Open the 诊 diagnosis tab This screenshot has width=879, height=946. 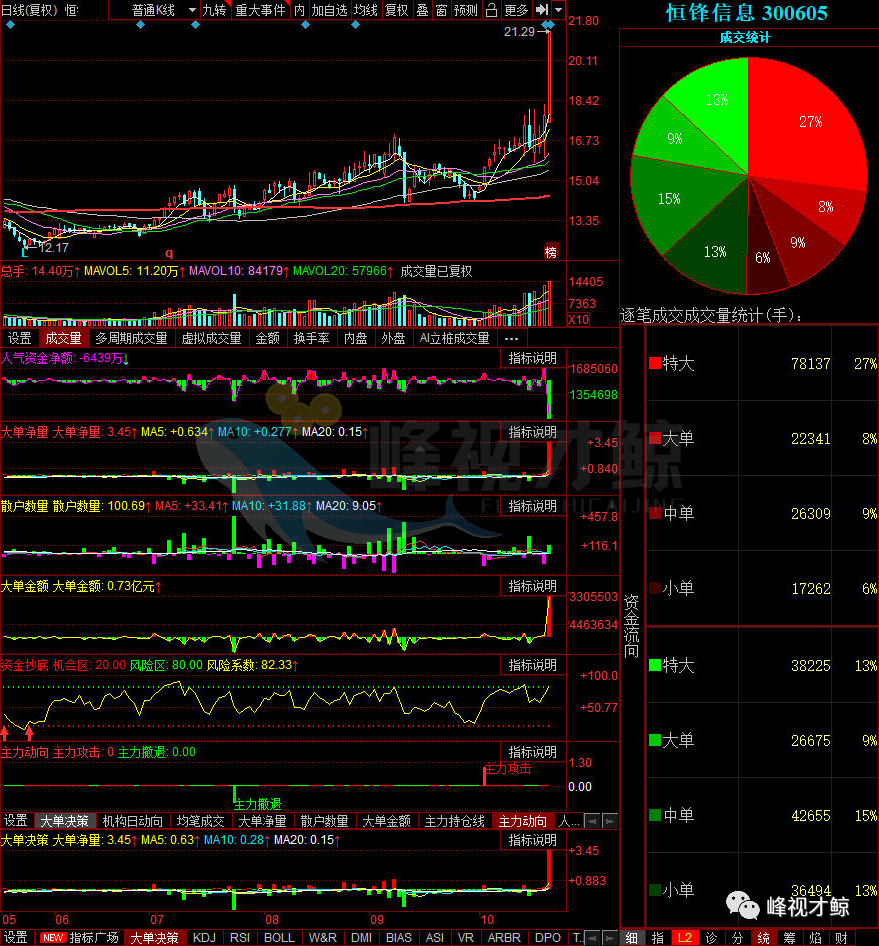[711, 938]
